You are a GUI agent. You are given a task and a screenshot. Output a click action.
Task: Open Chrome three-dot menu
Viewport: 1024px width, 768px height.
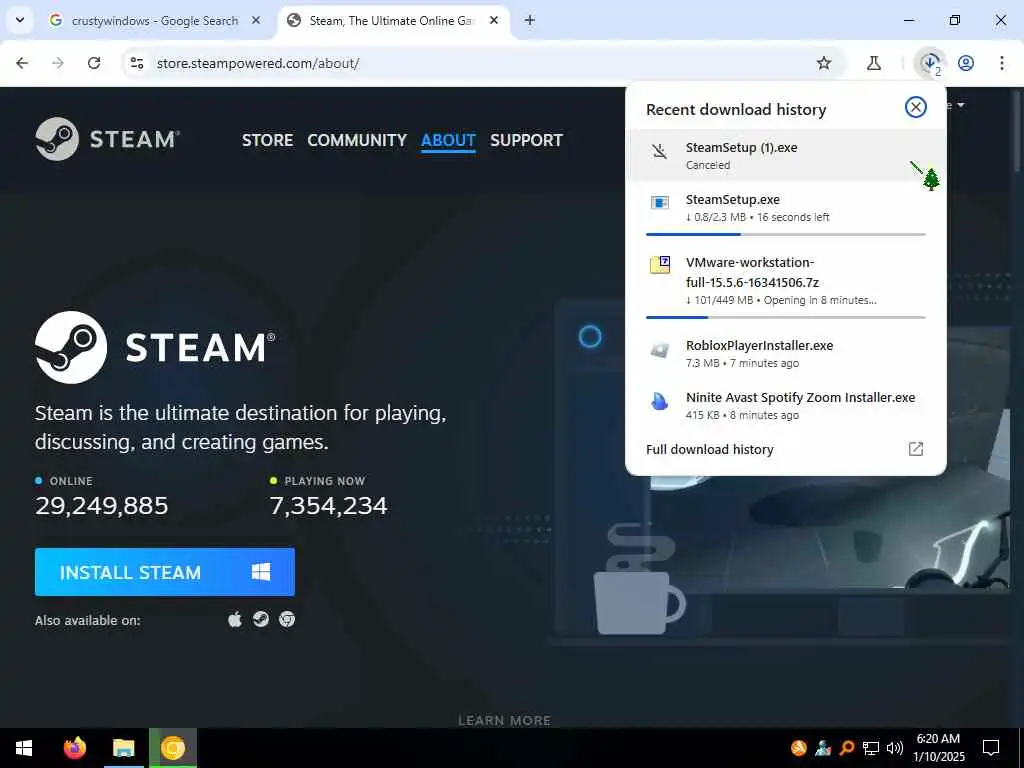[1002, 63]
